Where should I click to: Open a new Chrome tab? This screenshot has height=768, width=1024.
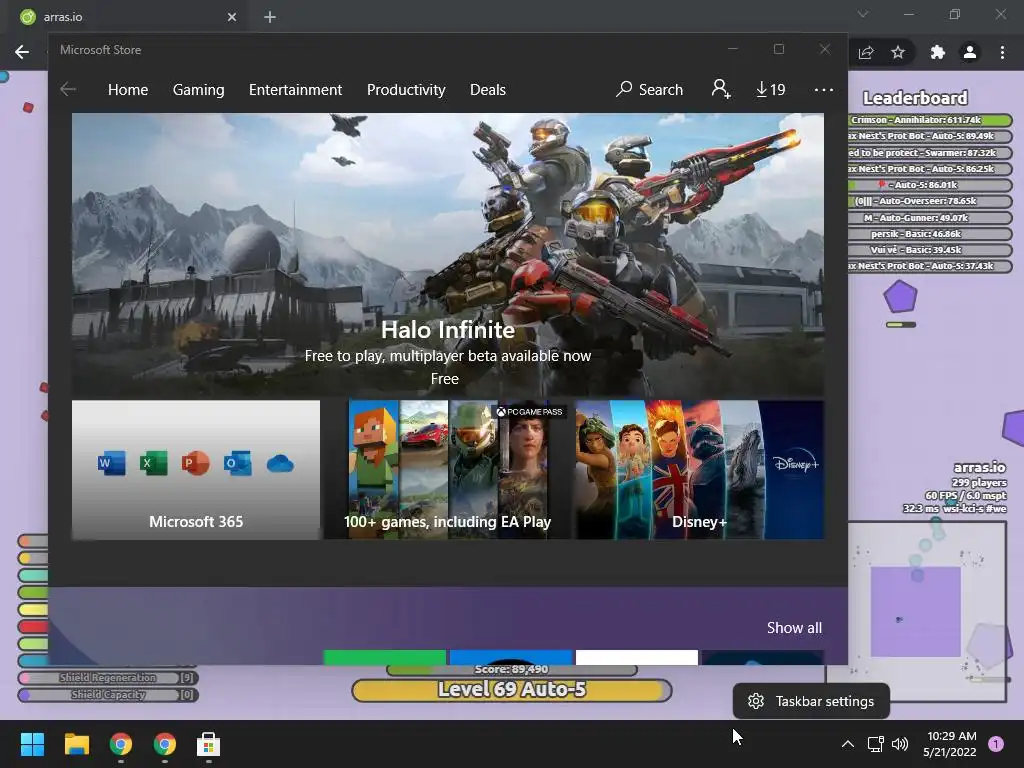pos(270,17)
